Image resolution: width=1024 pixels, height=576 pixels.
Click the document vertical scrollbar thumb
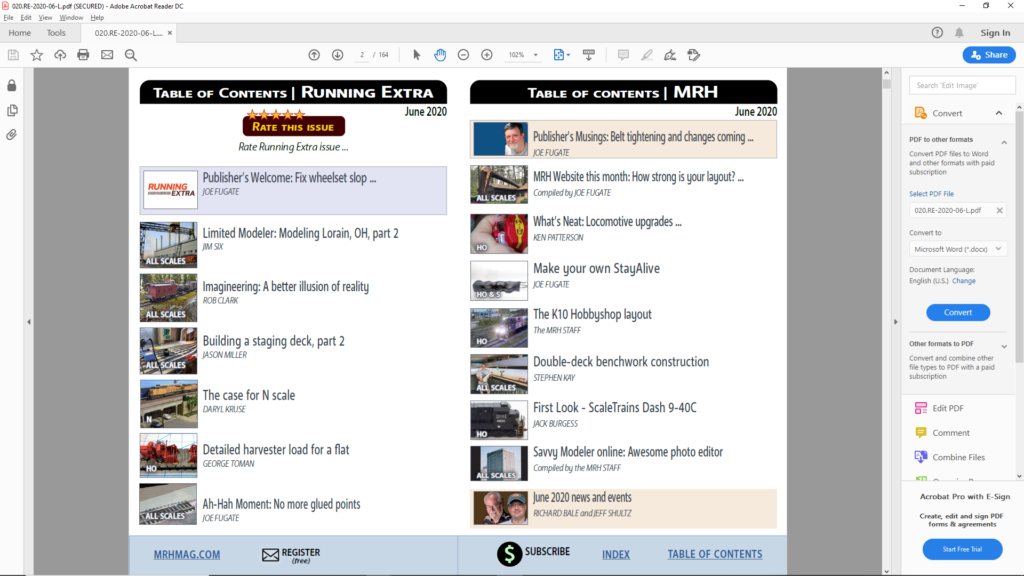(886, 83)
